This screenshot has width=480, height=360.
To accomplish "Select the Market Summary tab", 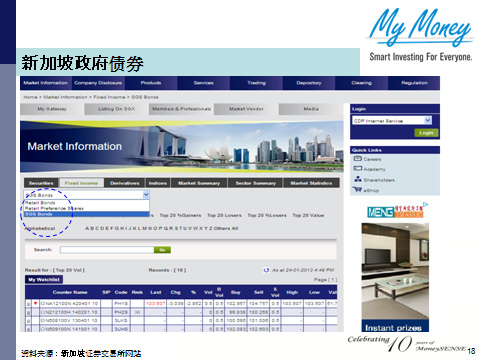I will coord(199,183).
